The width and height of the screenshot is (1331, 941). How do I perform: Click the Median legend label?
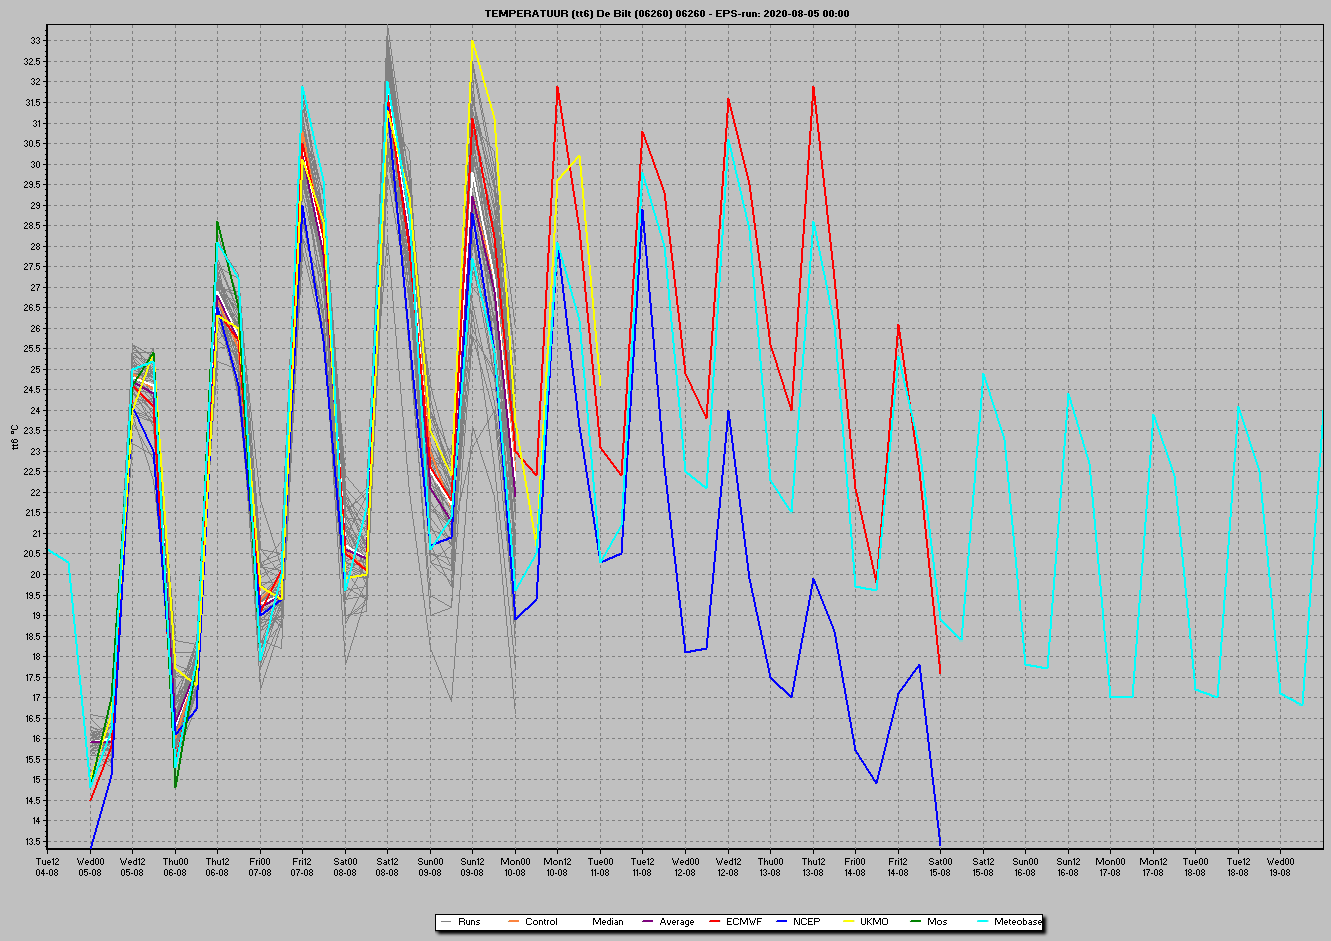[x=607, y=922]
